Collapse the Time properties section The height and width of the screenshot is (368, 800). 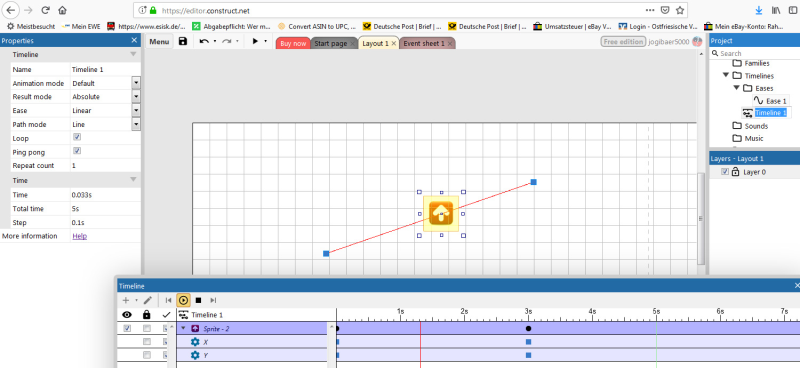(133, 180)
